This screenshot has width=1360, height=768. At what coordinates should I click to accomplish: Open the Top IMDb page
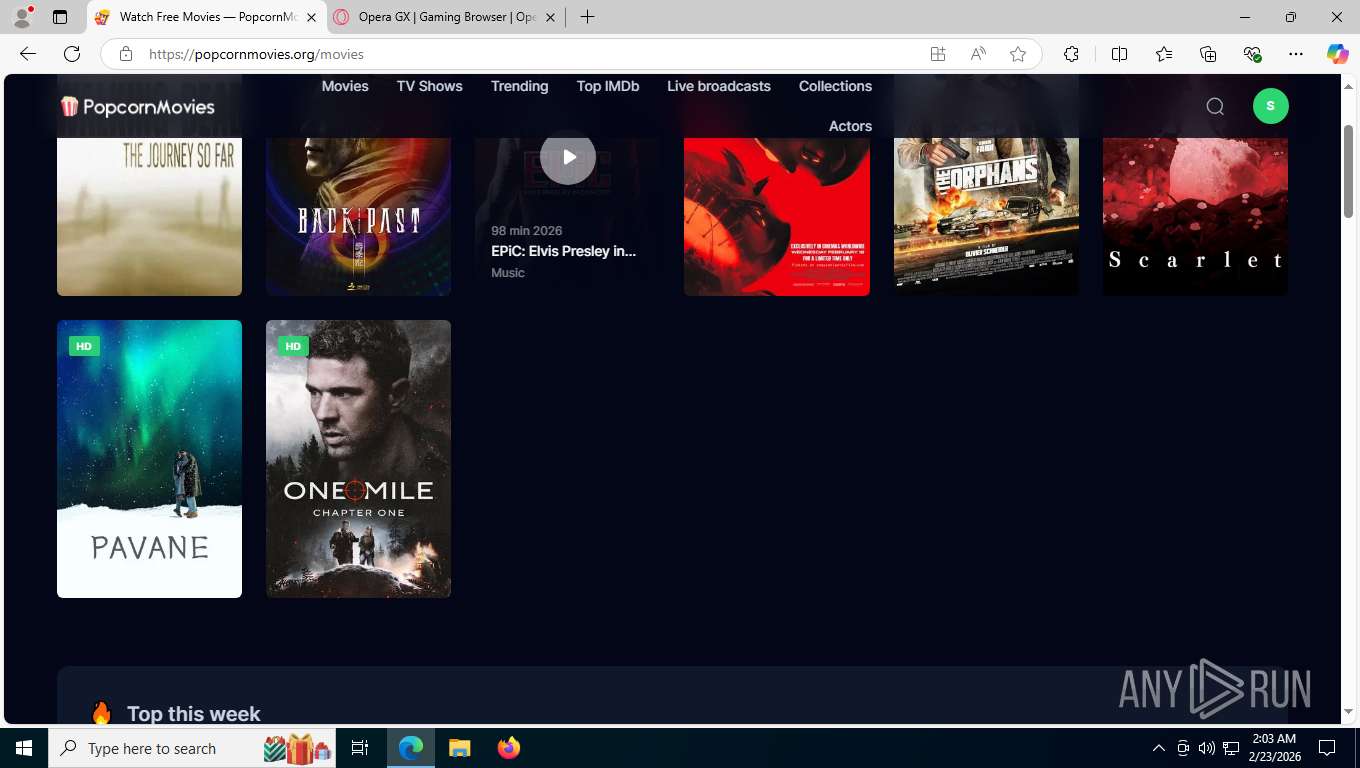tap(608, 86)
